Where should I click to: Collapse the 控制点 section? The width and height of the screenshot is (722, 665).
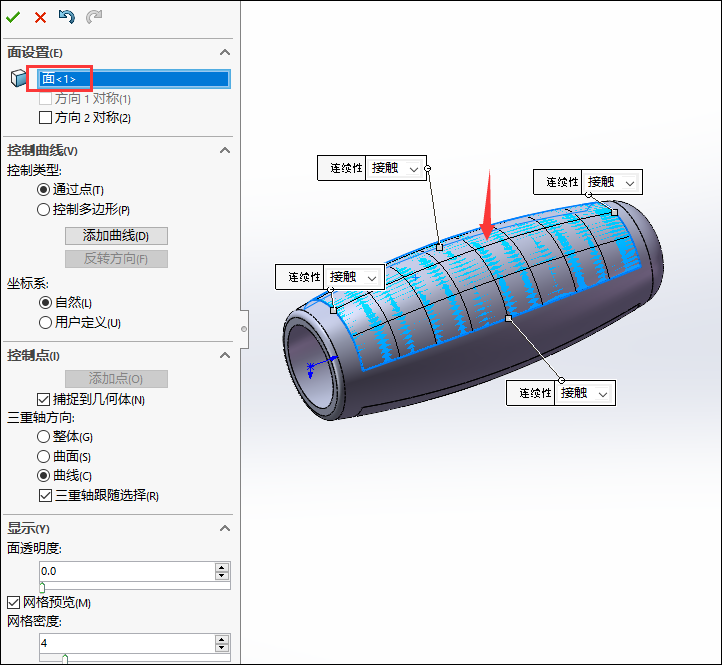coord(225,355)
